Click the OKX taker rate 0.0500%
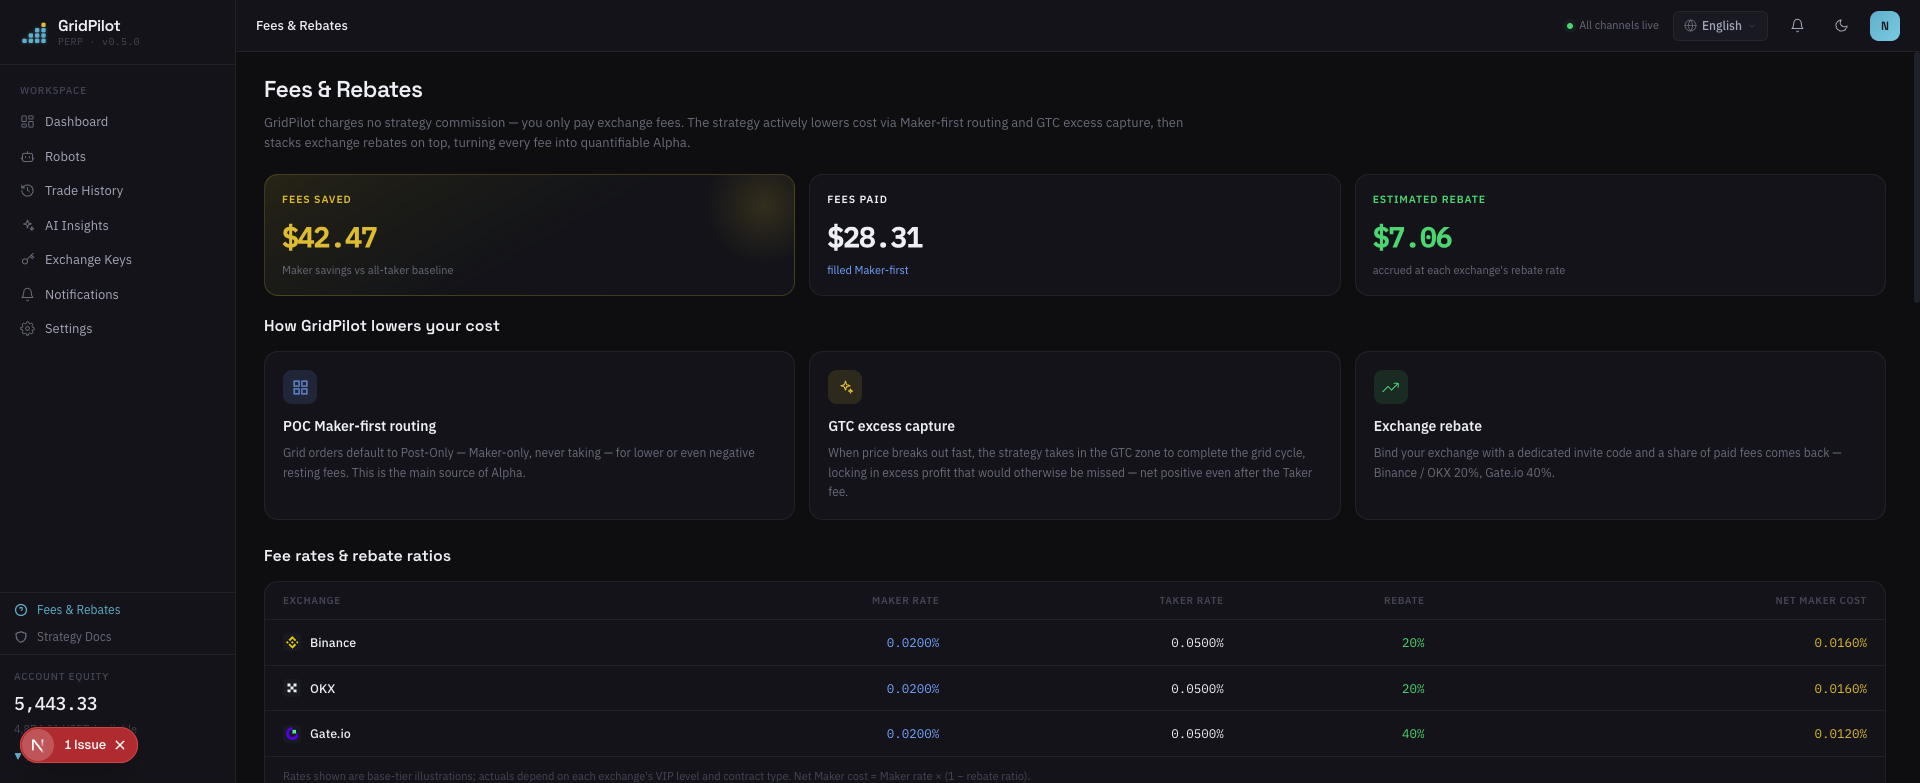 pos(1197,689)
